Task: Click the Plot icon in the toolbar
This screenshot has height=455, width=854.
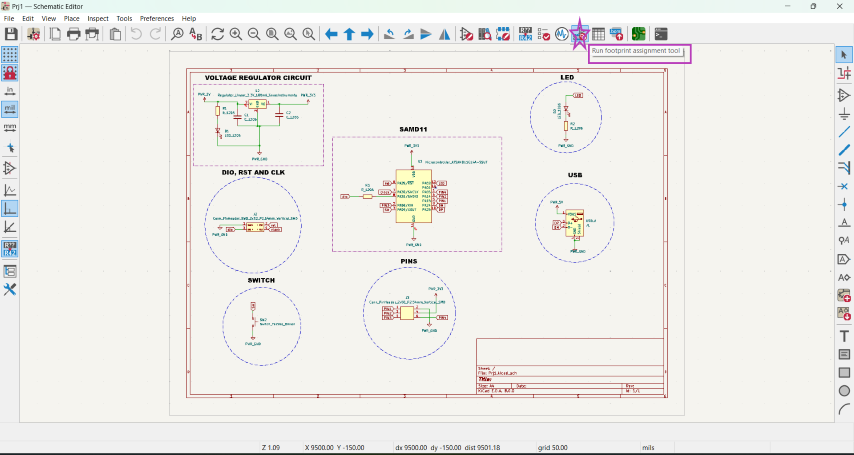Action: [x=92, y=34]
